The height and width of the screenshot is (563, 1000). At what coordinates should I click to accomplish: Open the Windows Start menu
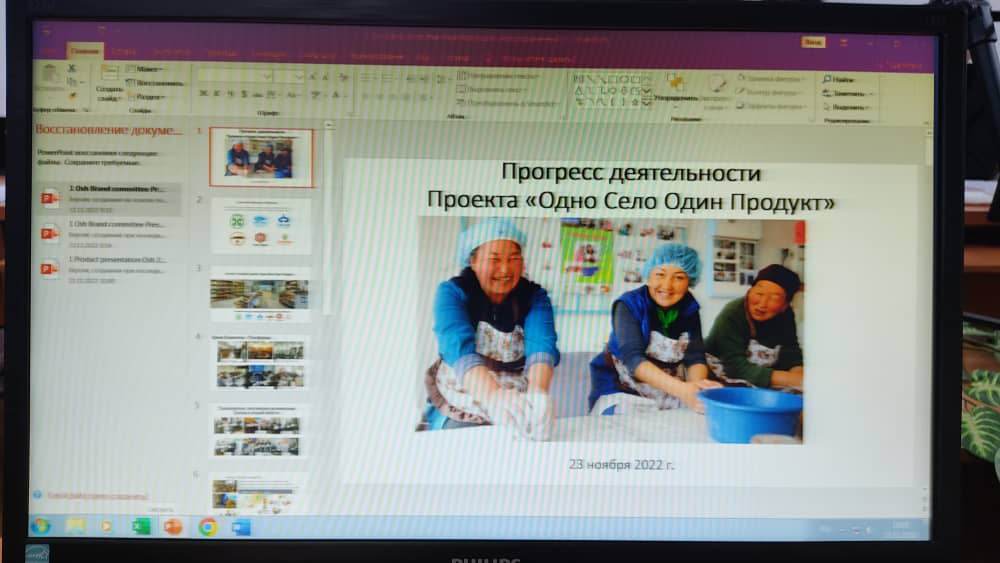(x=41, y=526)
